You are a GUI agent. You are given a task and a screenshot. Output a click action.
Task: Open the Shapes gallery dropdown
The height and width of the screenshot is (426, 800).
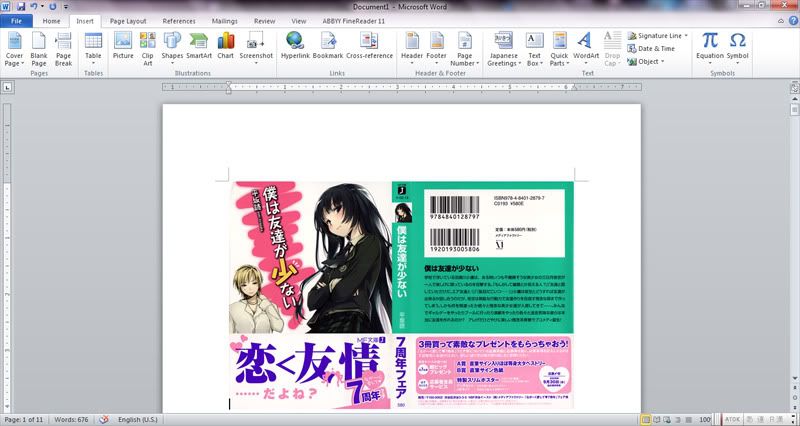[x=172, y=49]
